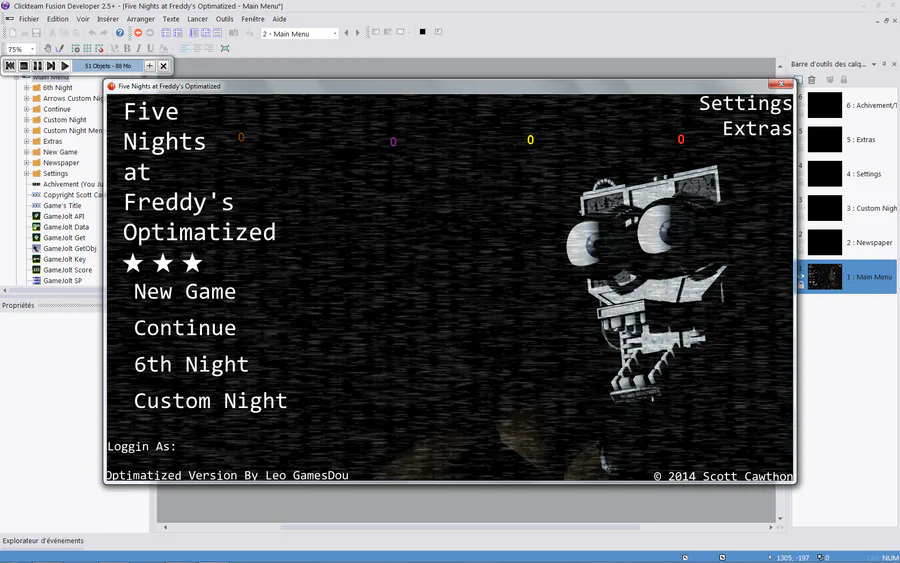
Task: Click the Redo arrow icon
Action: pos(104,33)
